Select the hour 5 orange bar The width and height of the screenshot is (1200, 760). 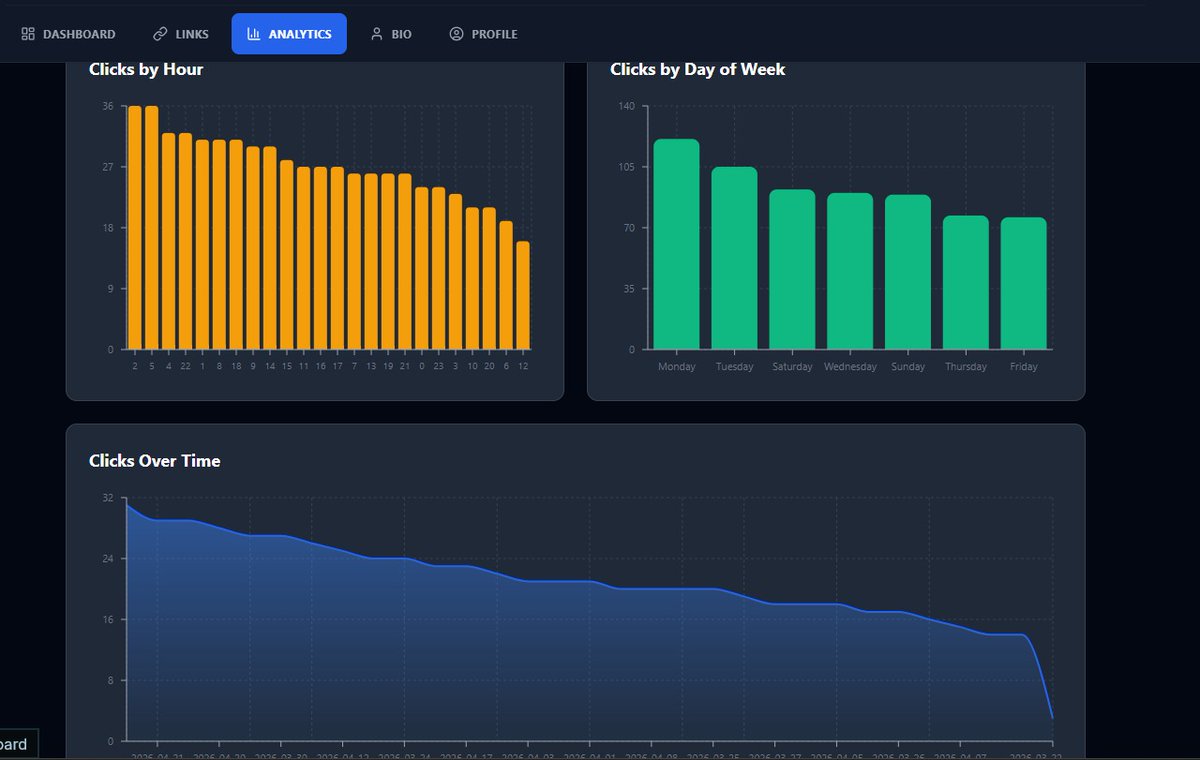(x=152, y=227)
